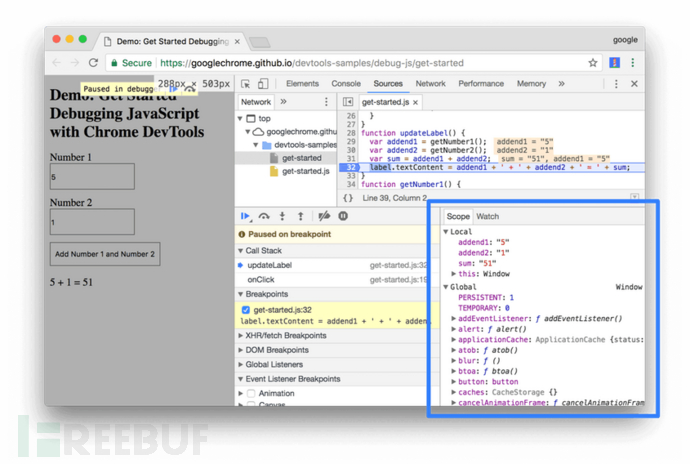Pretty print code with braces icon
This screenshot has height=464, width=690.
[348, 198]
